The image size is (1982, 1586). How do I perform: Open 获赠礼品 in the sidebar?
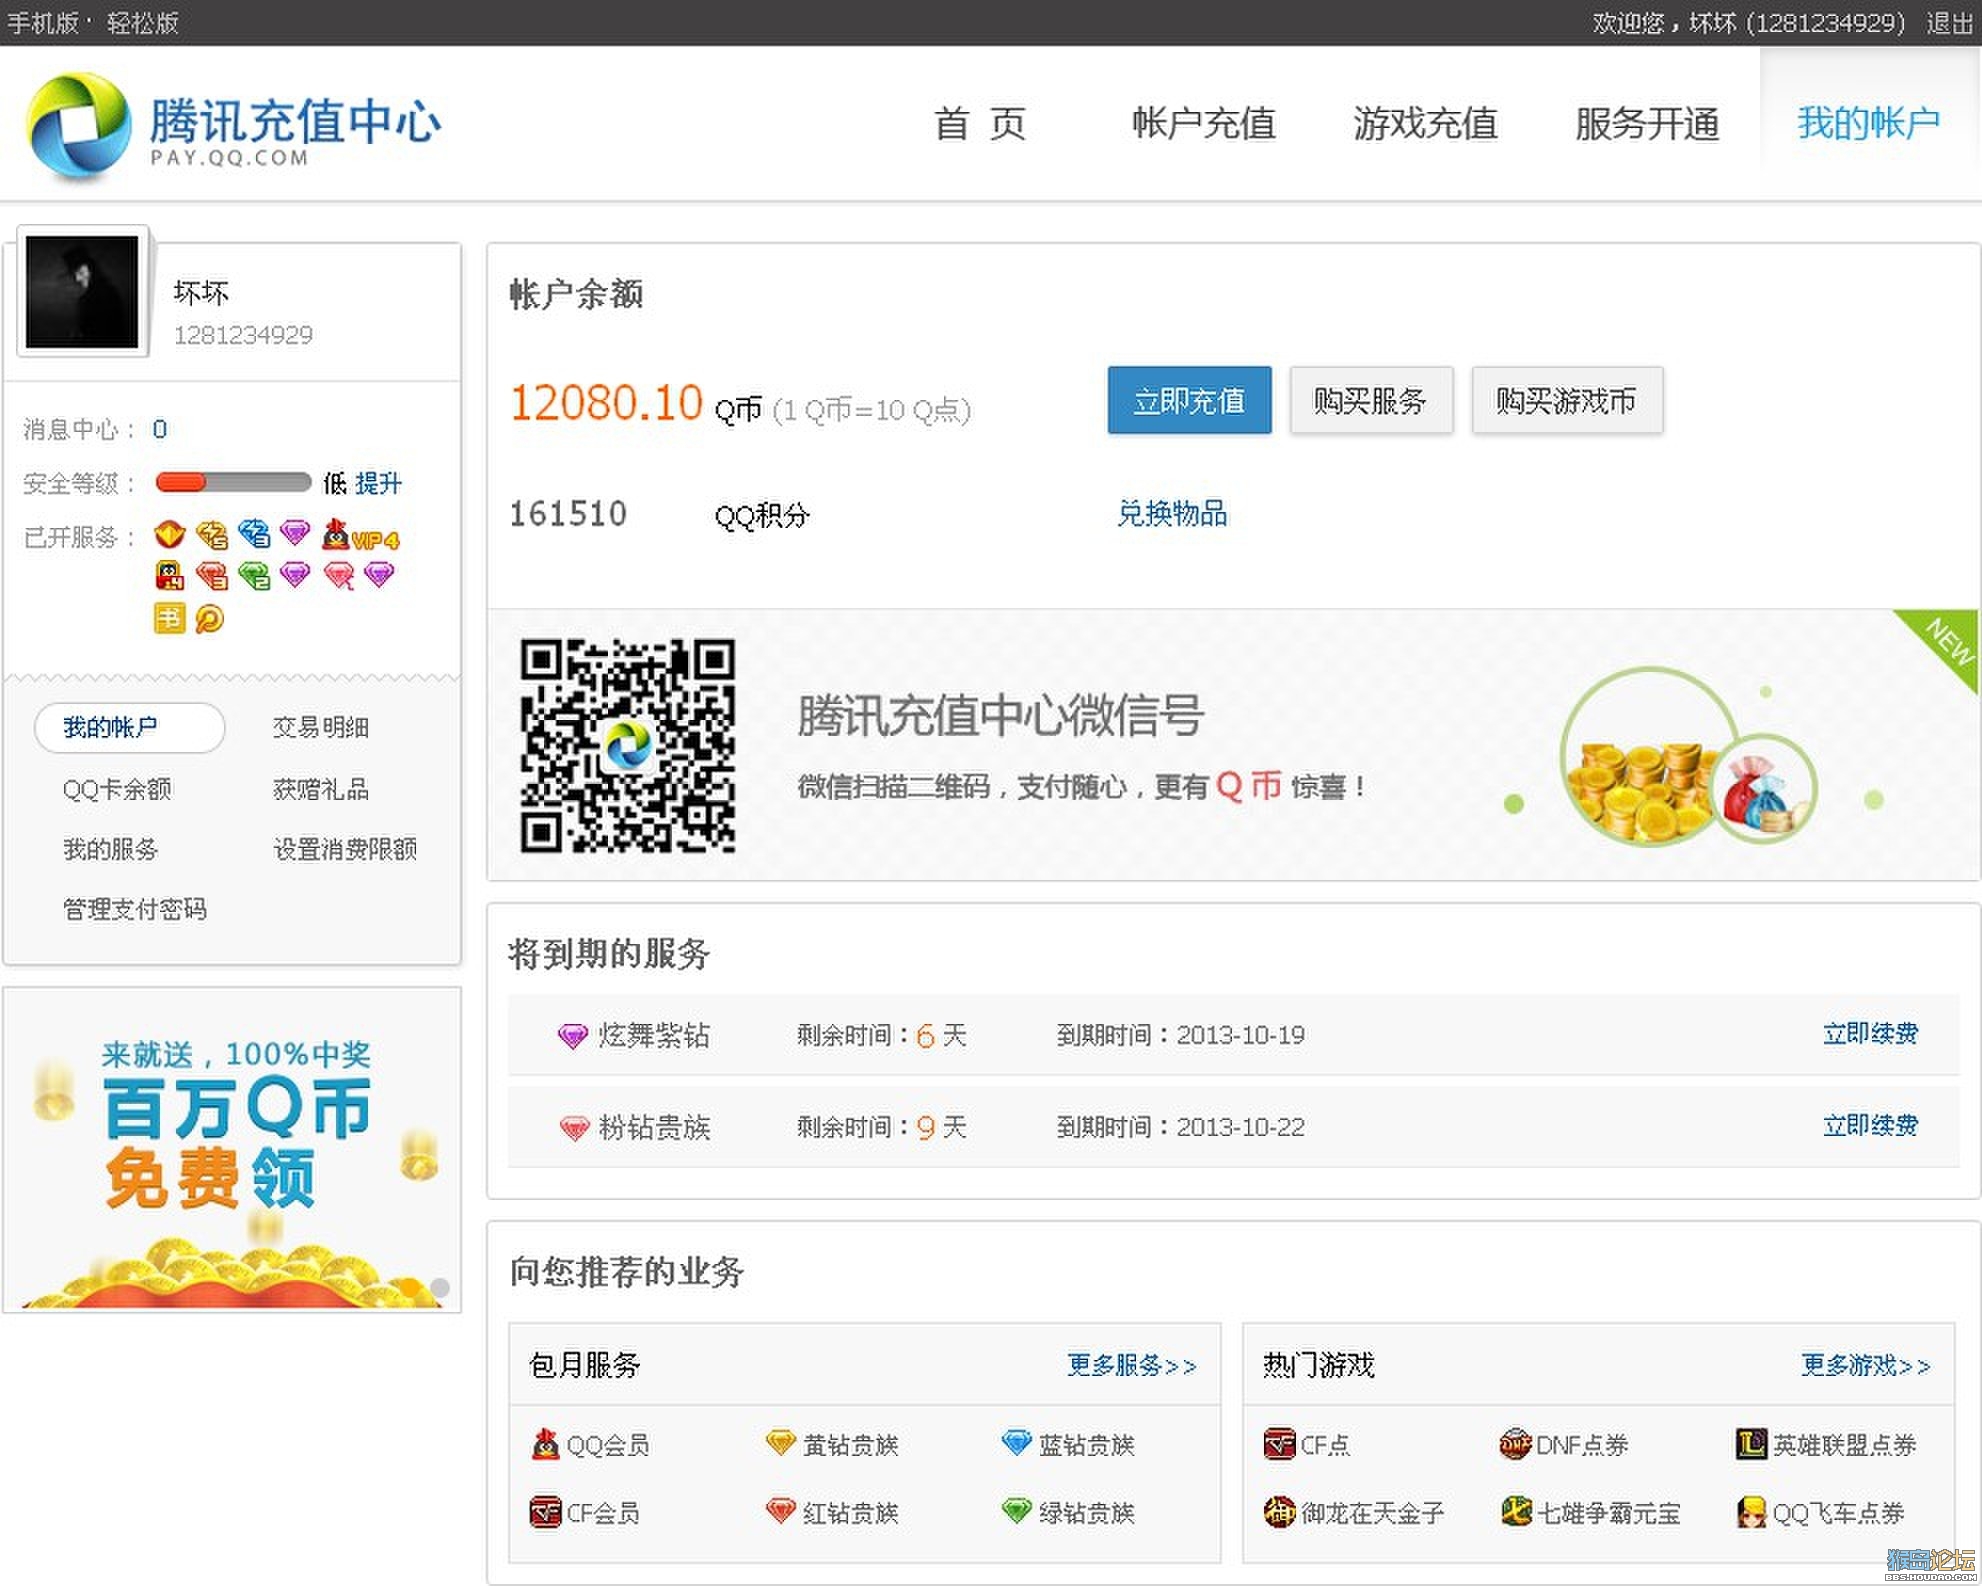tap(321, 789)
